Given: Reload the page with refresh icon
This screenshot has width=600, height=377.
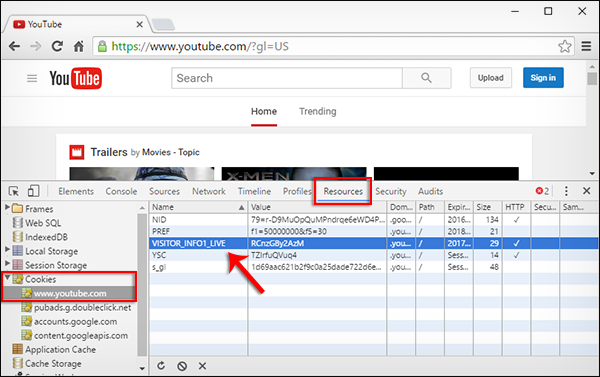Looking at the screenshot, I should click(x=57, y=46).
